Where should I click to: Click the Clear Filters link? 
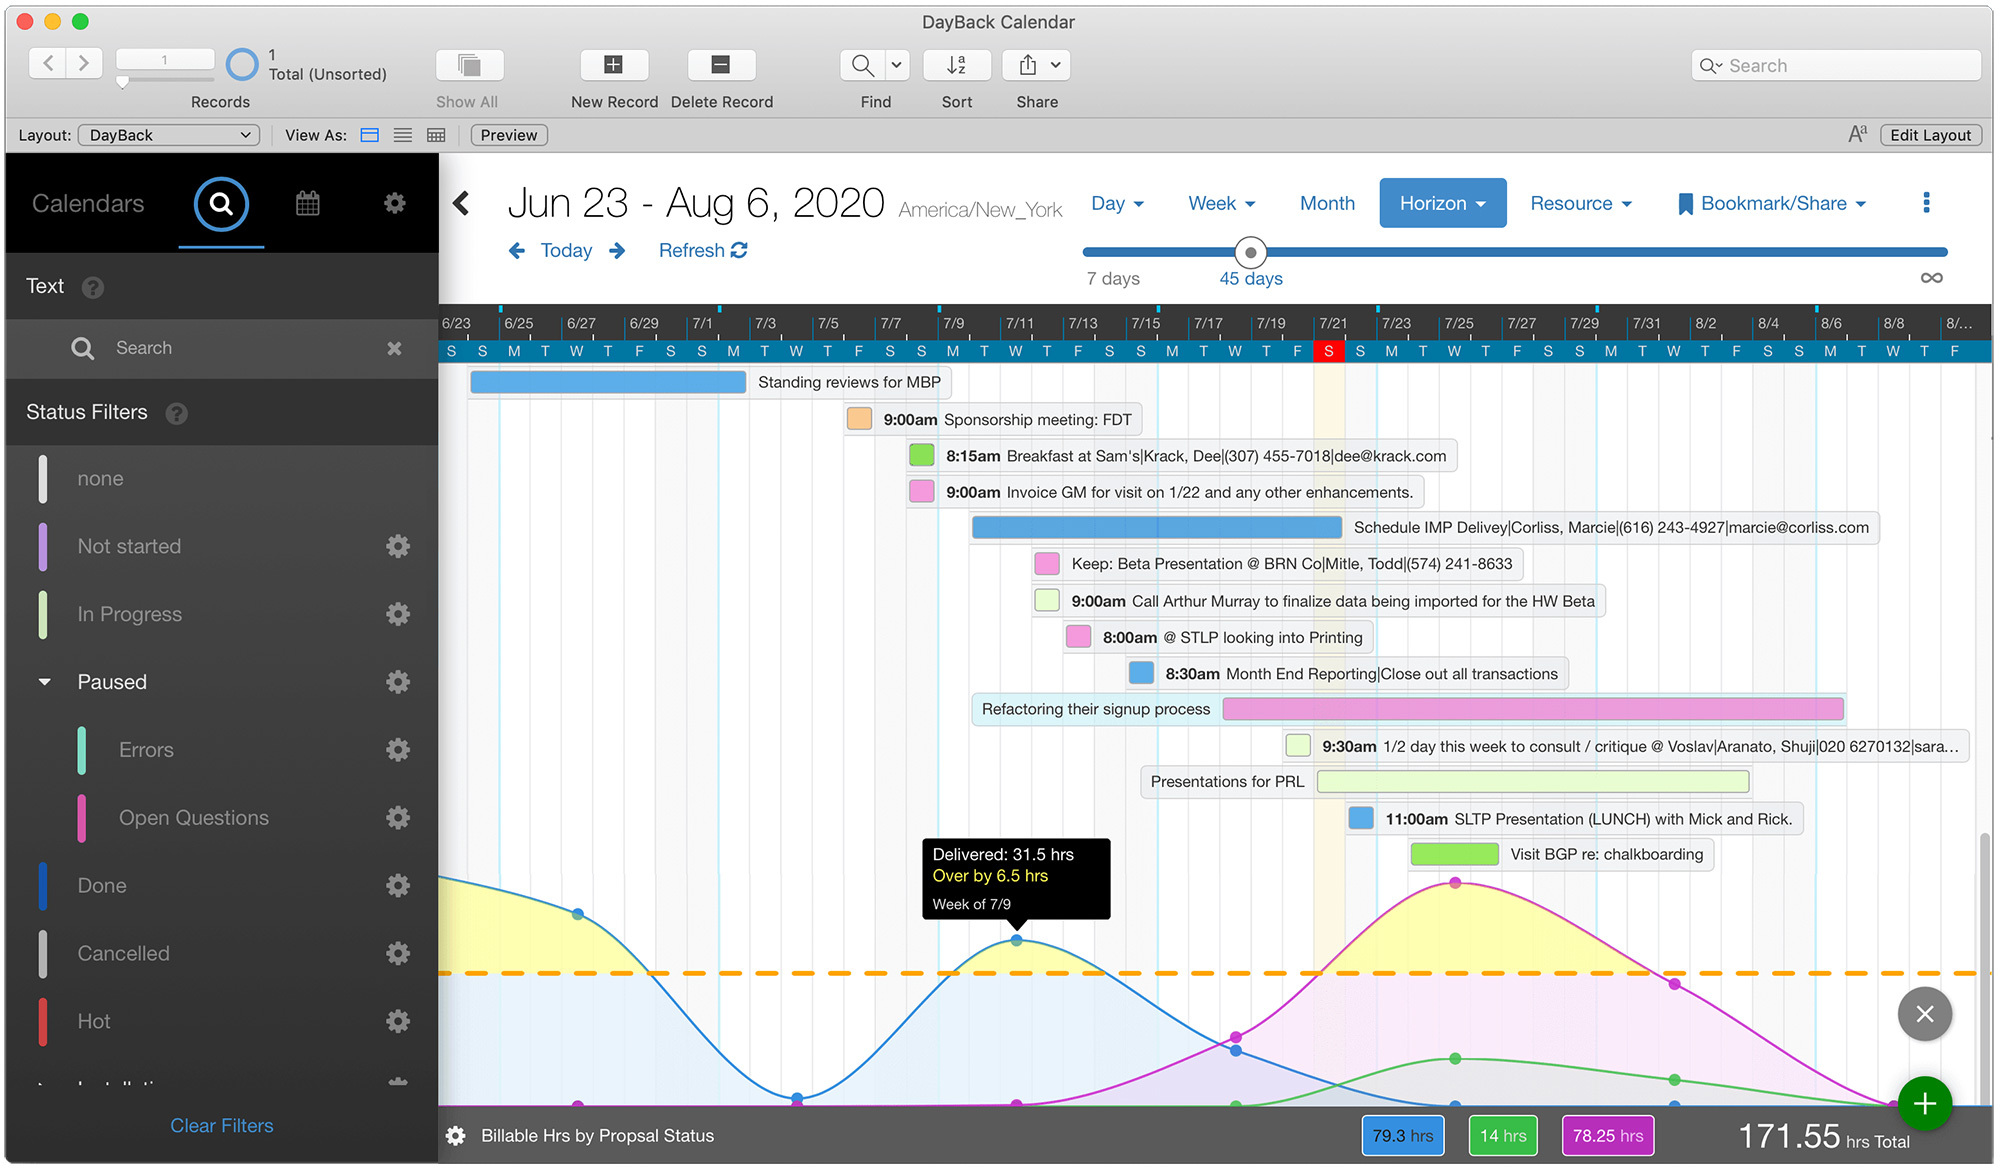[221, 1125]
